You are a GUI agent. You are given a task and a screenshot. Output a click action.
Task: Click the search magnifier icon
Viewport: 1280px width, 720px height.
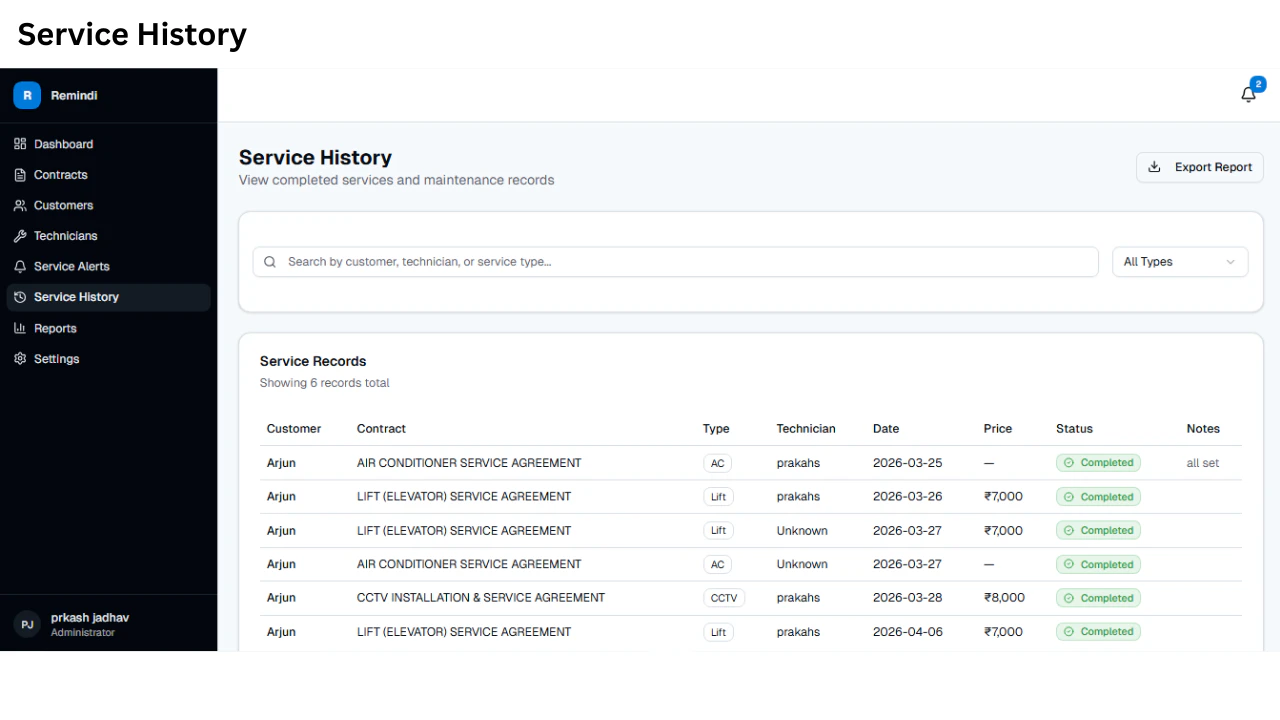click(x=270, y=262)
